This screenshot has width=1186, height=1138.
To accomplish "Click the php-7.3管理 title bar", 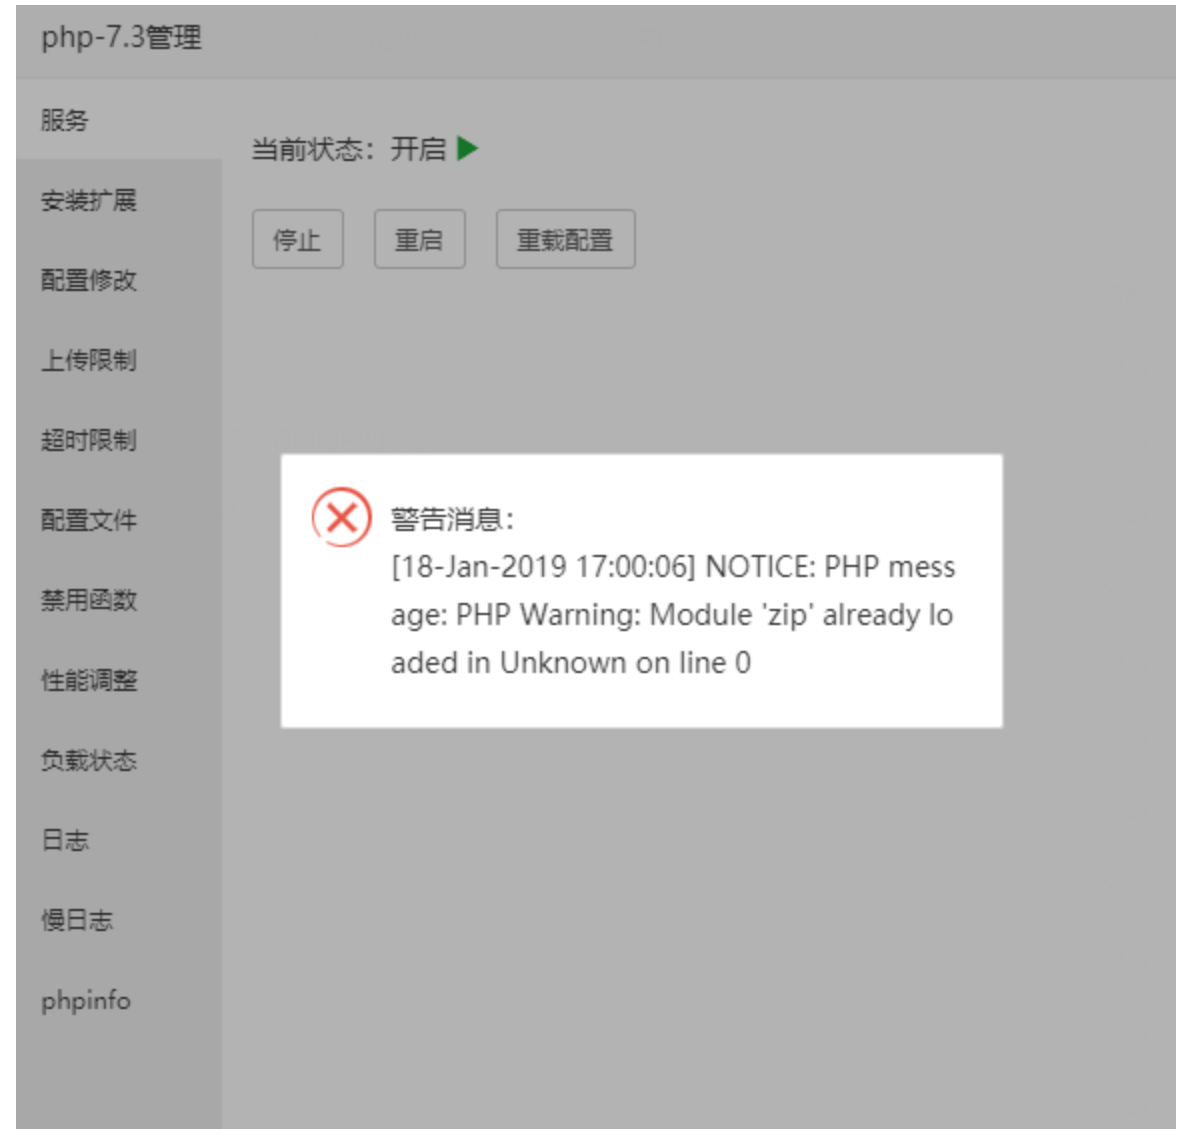I will [596, 40].
